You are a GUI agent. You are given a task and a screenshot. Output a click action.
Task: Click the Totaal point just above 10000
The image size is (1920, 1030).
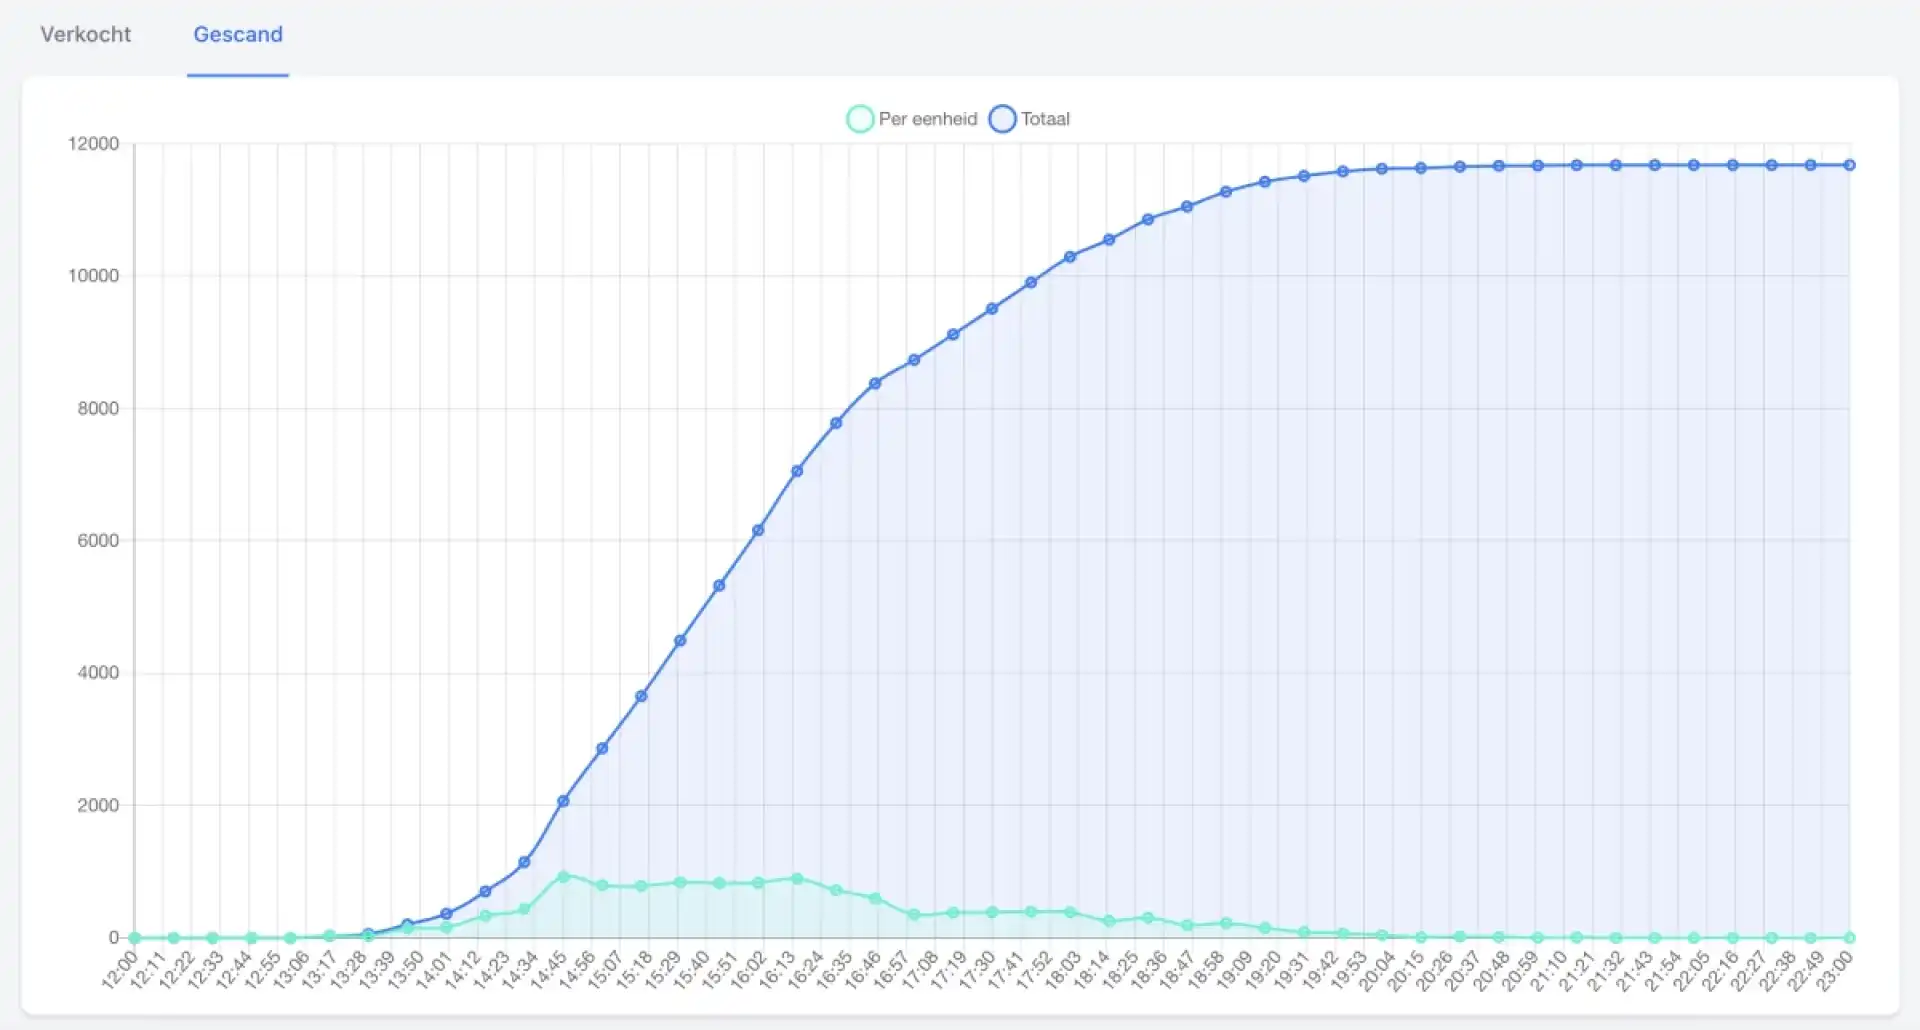click(x=1070, y=257)
